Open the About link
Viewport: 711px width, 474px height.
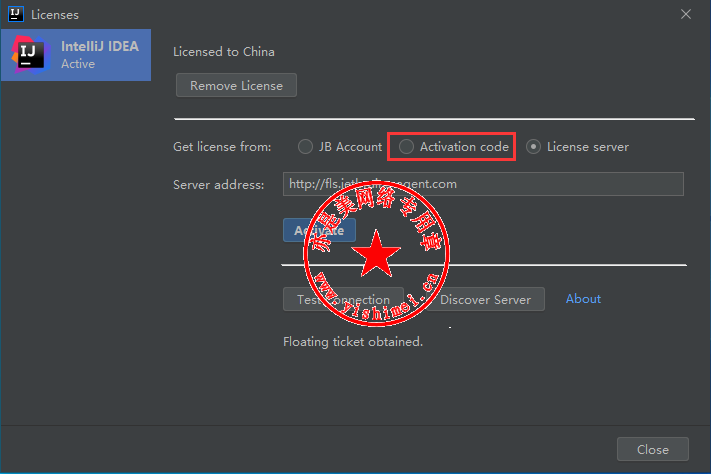point(583,299)
